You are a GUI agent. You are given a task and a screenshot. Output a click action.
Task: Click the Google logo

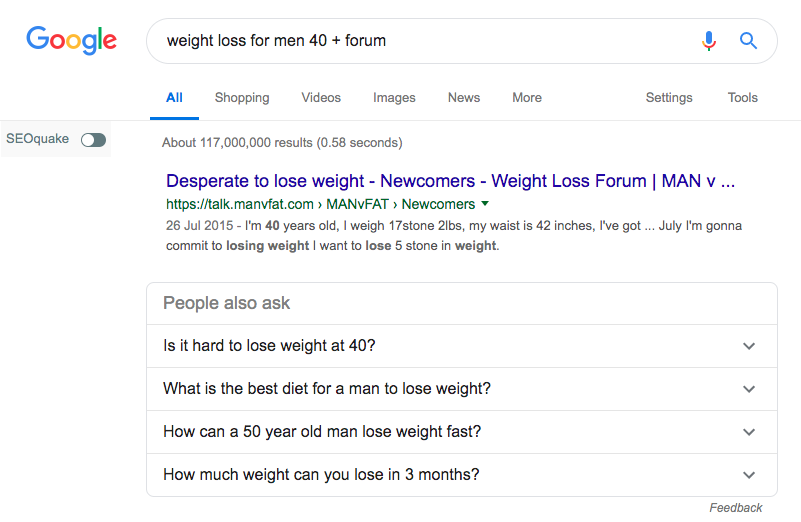[x=71, y=41]
